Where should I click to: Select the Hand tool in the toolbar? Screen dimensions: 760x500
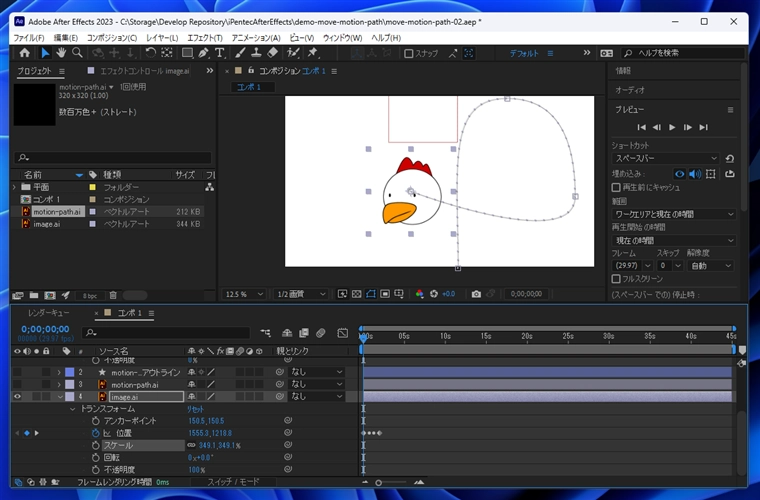pos(61,53)
